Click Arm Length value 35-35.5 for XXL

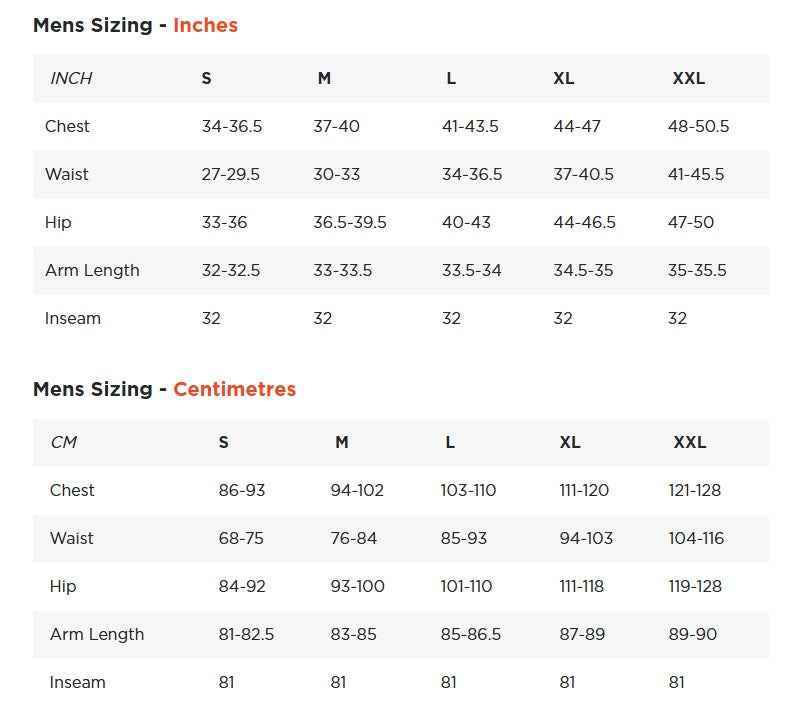pos(697,270)
